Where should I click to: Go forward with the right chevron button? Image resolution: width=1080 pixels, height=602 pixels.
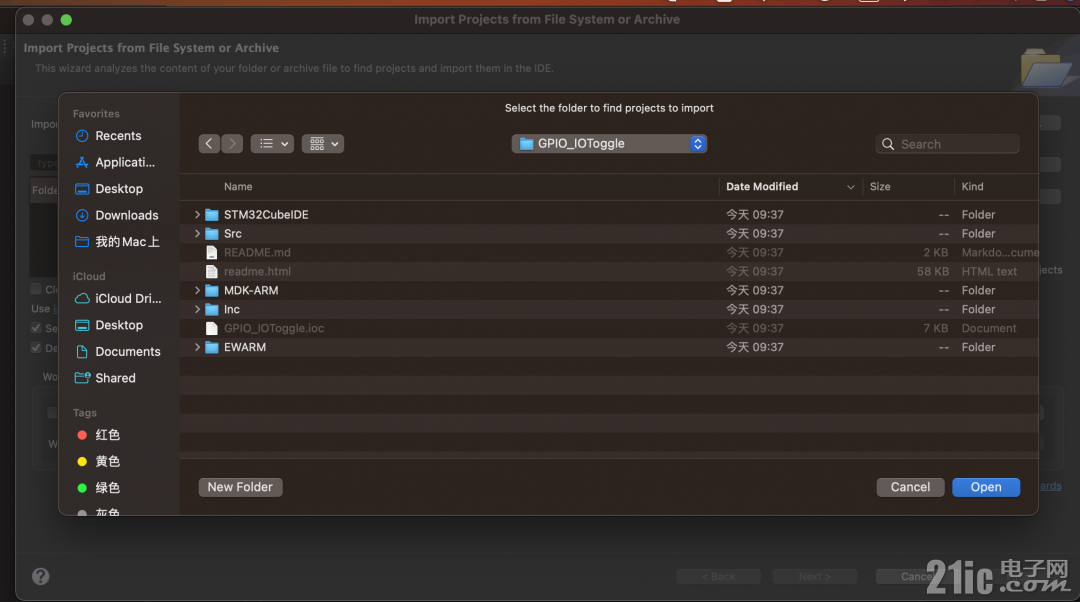coord(232,143)
